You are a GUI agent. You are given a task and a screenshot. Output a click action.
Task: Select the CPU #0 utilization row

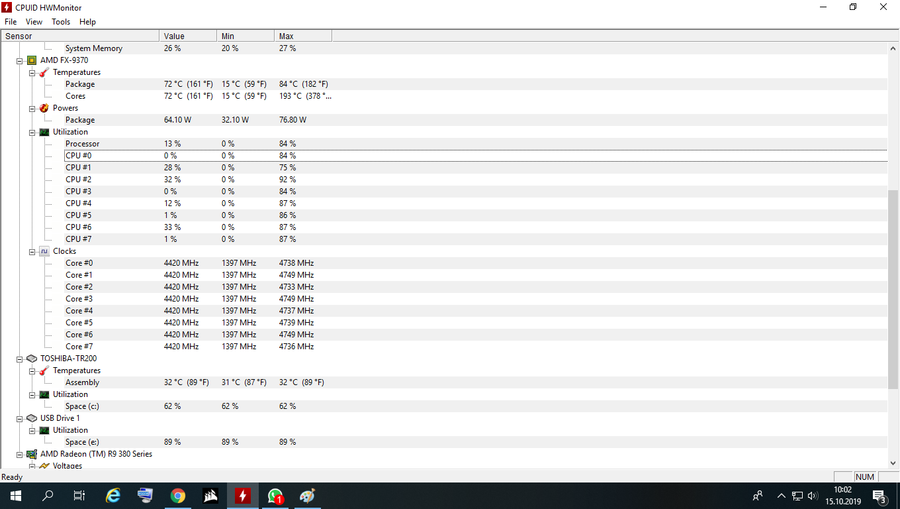(476, 156)
